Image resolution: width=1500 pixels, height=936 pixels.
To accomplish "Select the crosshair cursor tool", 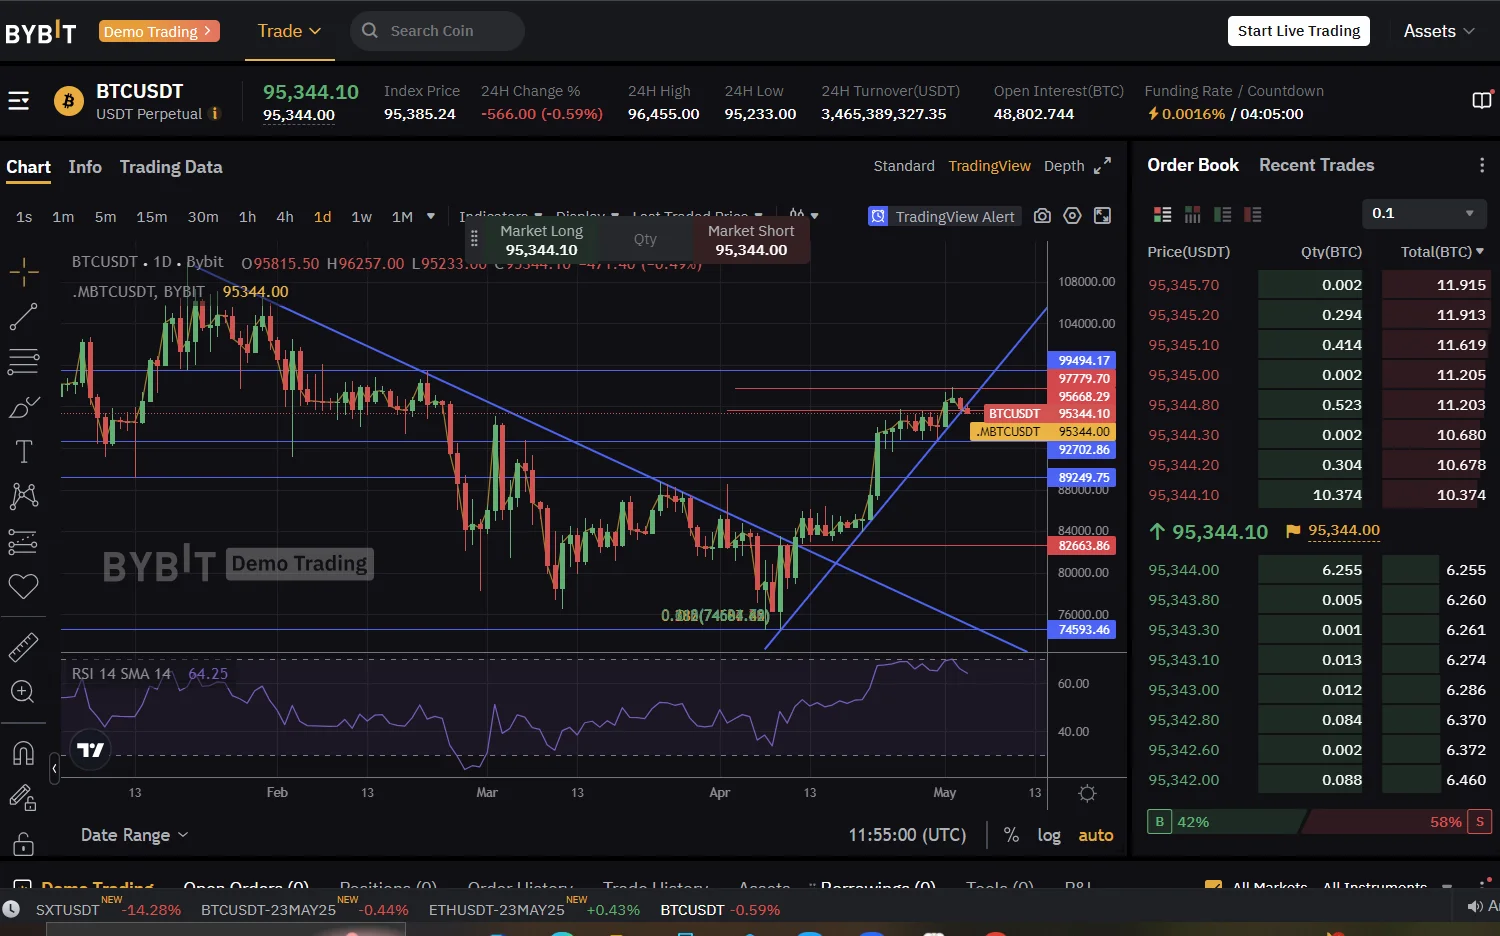I will point(24,271).
